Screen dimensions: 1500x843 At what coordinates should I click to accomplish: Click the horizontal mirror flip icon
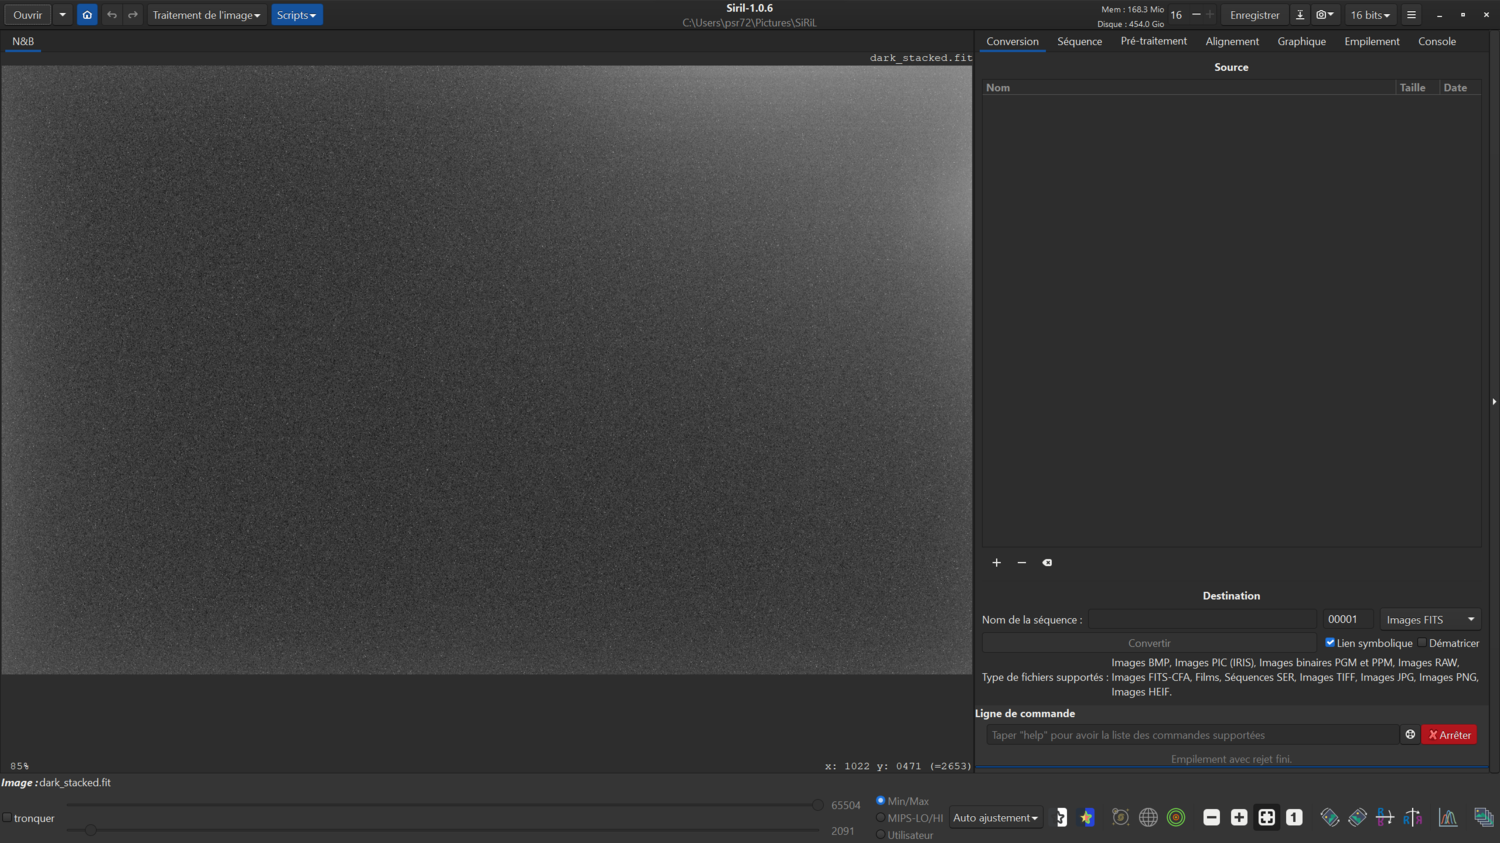click(x=1412, y=818)
